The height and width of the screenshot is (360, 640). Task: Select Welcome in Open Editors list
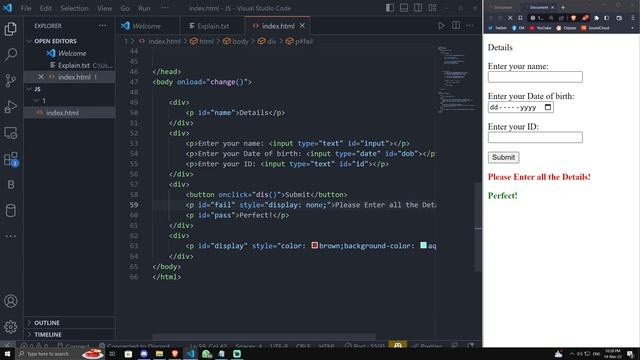tap(69, 53)
